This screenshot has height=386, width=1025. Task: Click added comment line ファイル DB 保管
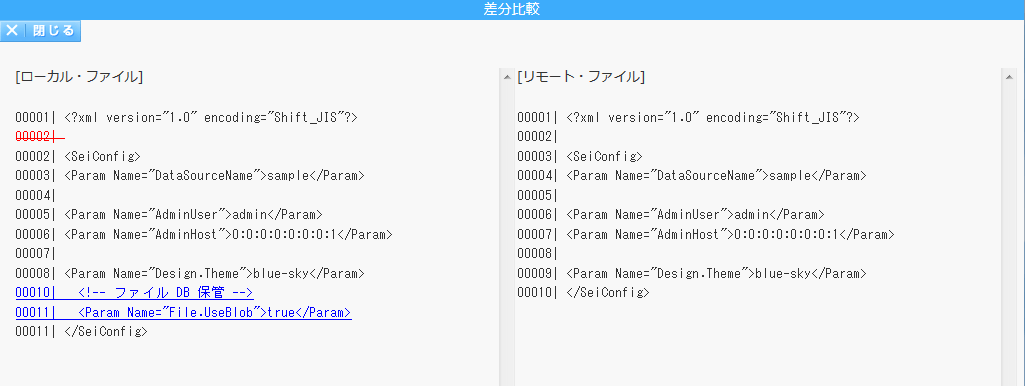point(134,292)
